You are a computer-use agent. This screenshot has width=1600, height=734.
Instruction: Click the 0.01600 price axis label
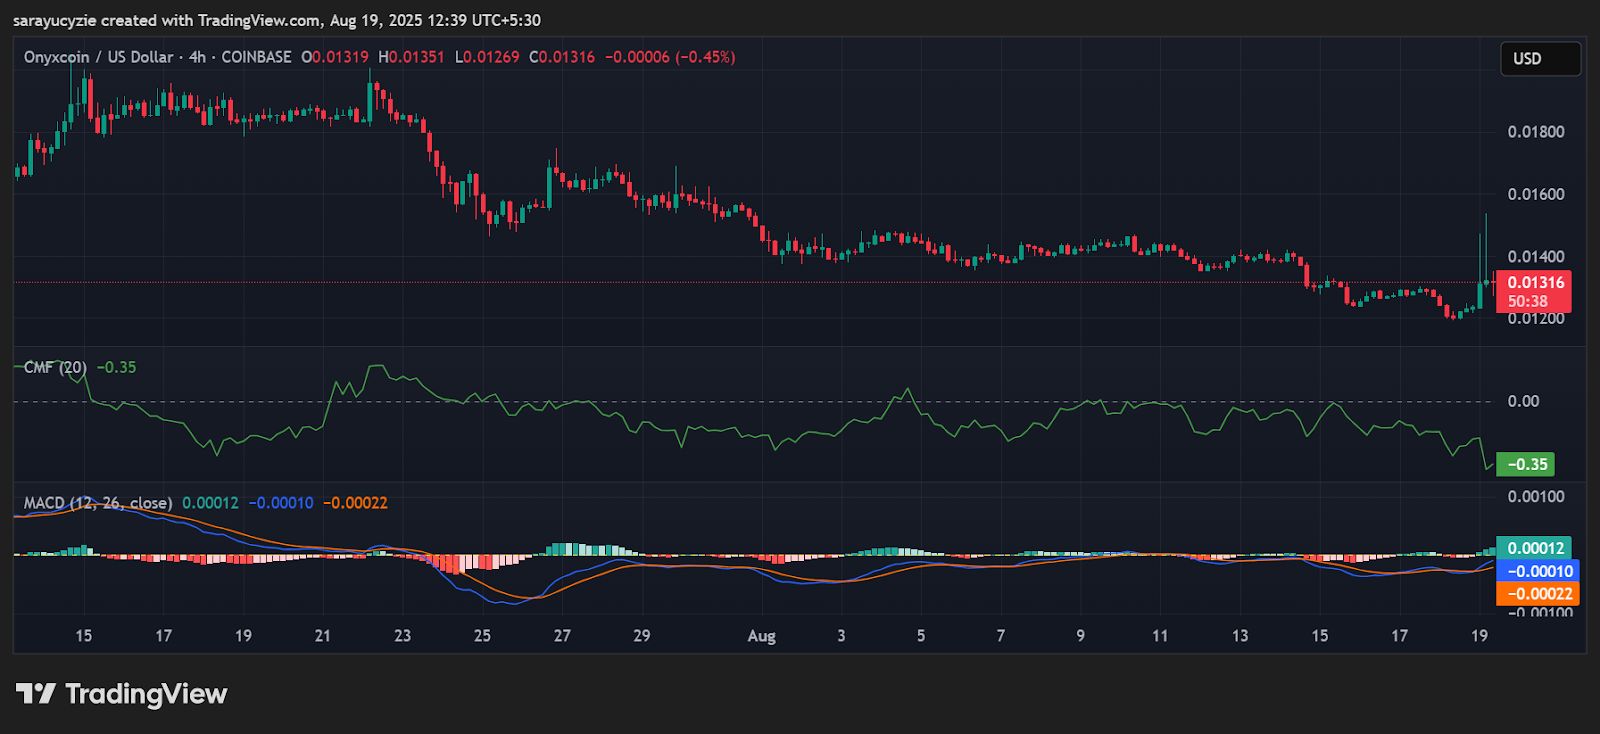pyautogui.click(x=1536, y=194)
